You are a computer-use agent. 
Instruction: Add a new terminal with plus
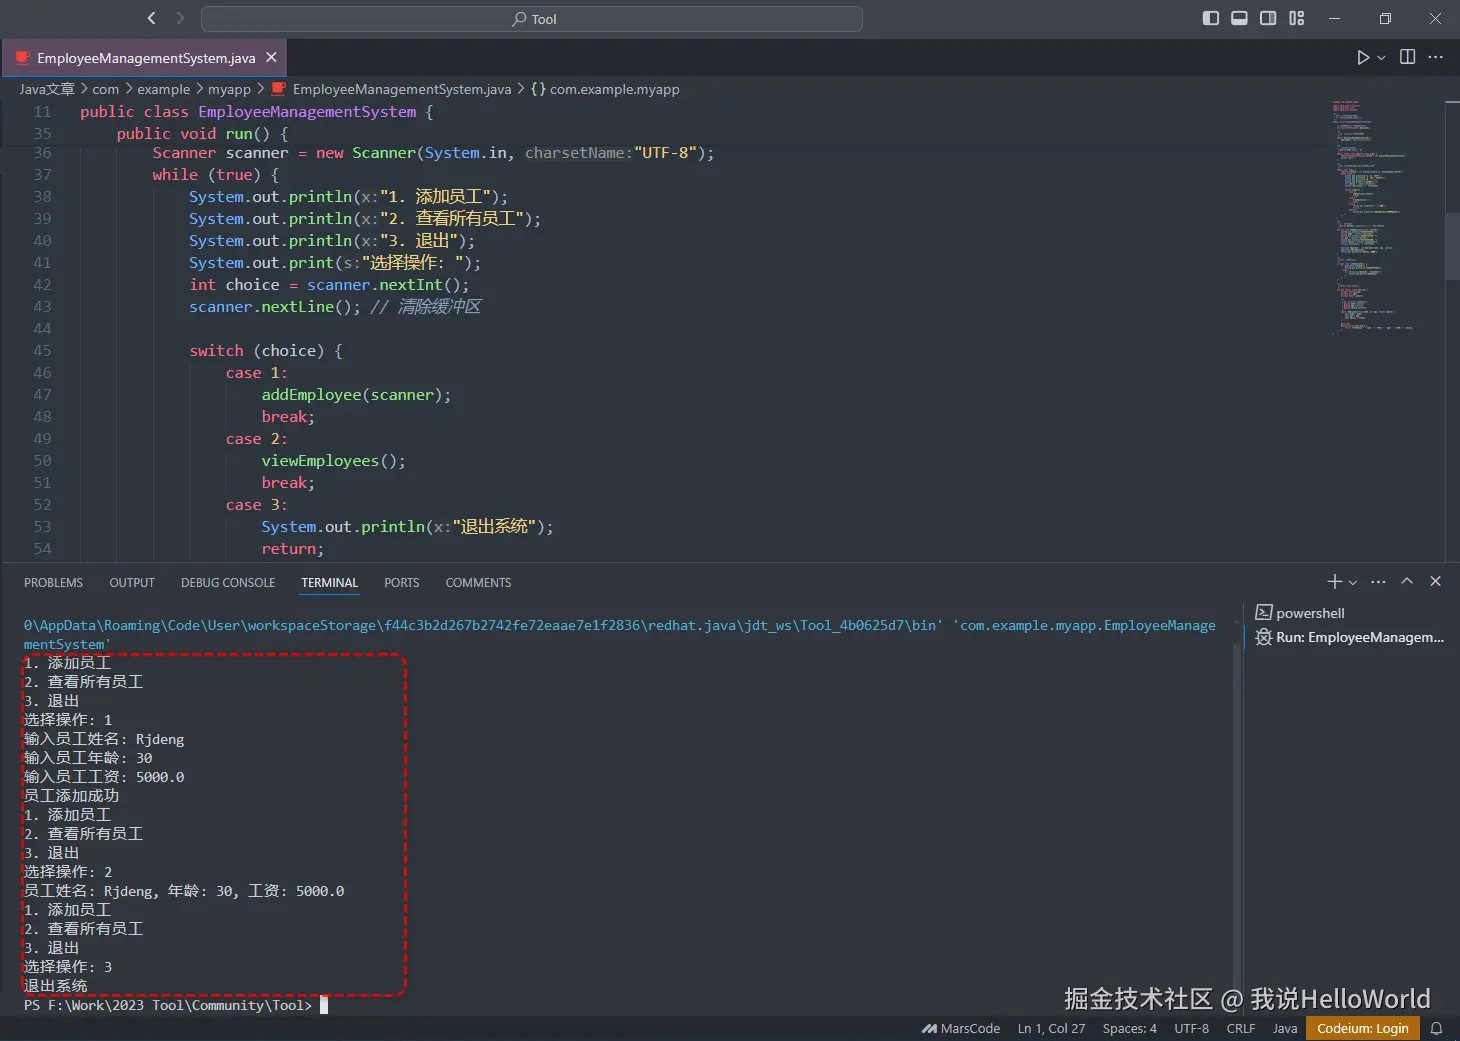(x=1334, y=581)
